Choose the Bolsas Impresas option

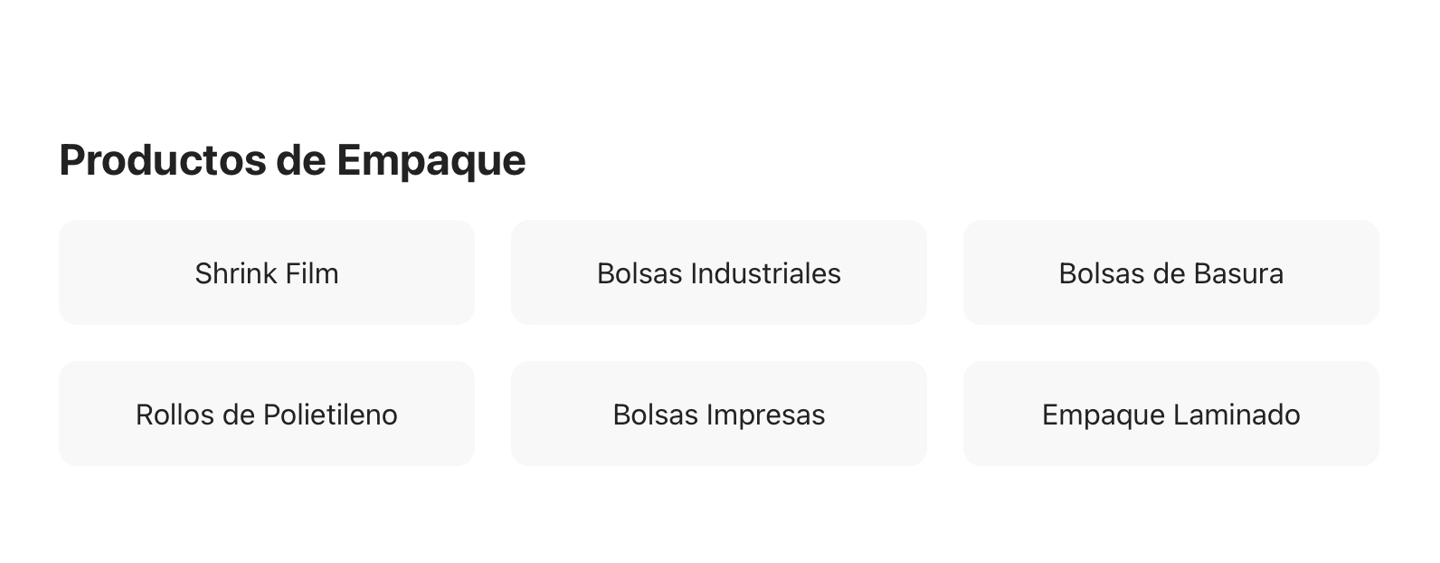pos(718,414)
